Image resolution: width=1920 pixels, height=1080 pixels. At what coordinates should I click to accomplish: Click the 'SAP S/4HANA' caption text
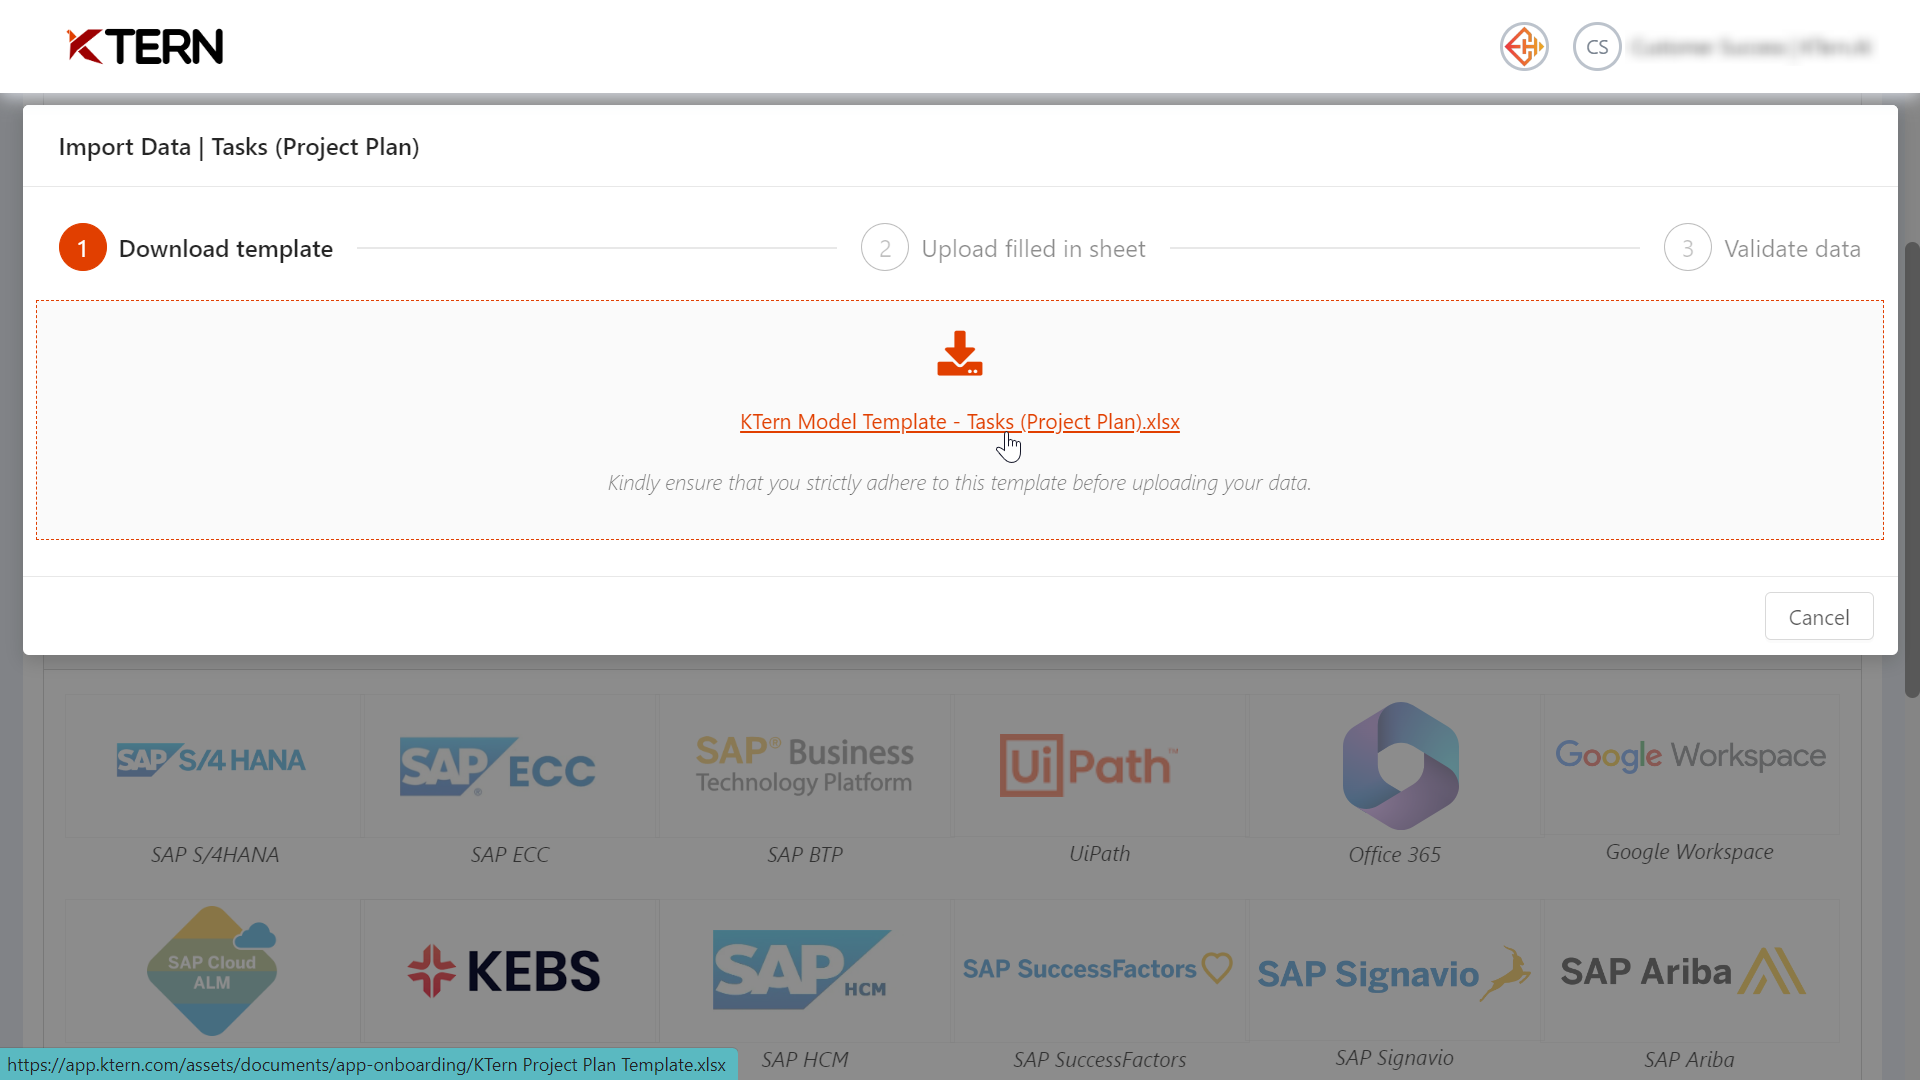coord(215,855)
